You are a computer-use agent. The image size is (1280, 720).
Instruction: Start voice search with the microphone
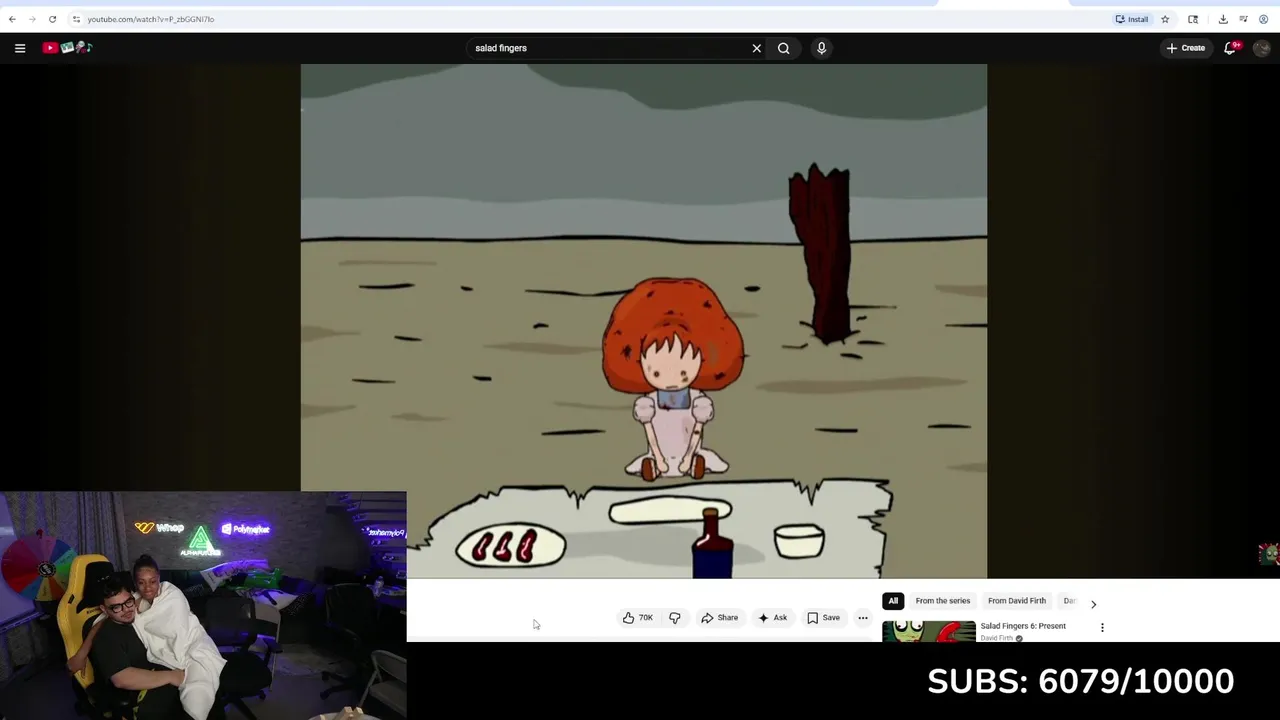[821, 48]
